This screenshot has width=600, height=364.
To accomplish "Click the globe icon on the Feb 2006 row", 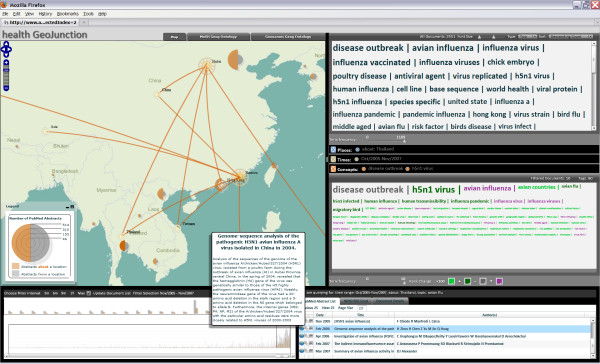I will [x=302, y=329].
